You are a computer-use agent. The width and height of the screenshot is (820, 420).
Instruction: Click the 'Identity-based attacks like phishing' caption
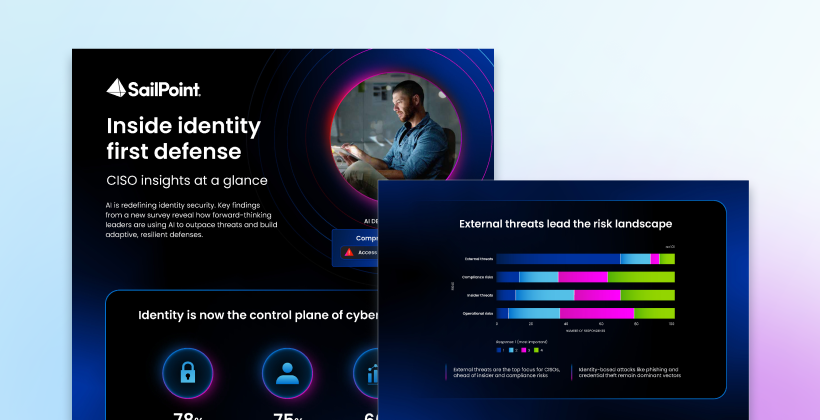tap(630, 372)
